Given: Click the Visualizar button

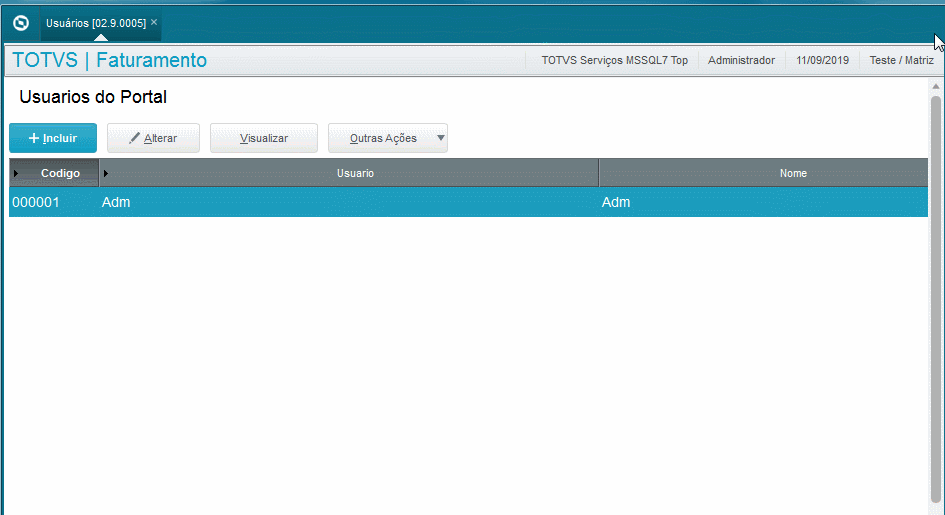Looking at the screenshot, I should (x=263, y=138).
